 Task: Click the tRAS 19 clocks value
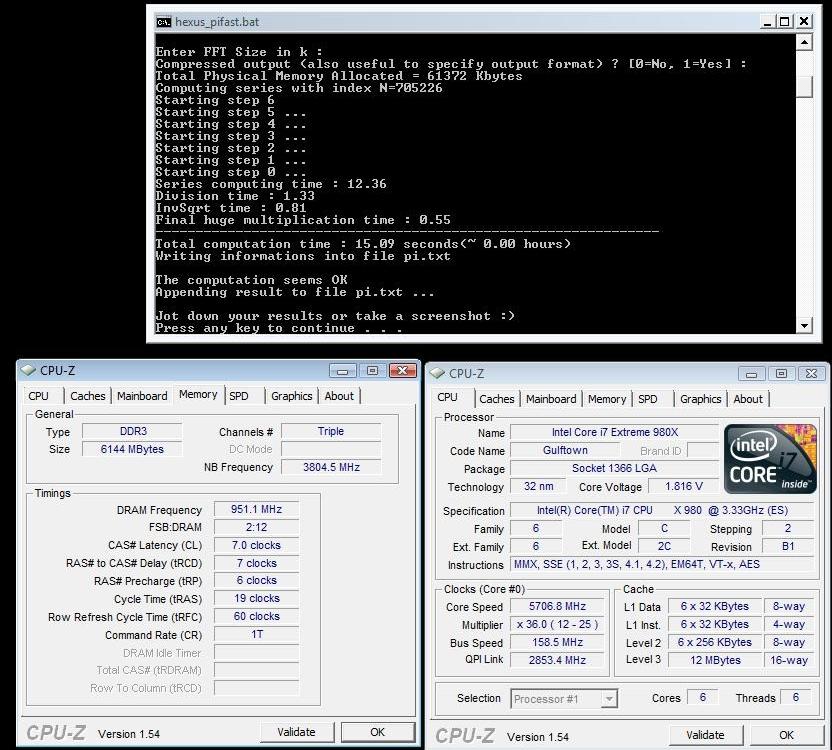tap(257, 598)
